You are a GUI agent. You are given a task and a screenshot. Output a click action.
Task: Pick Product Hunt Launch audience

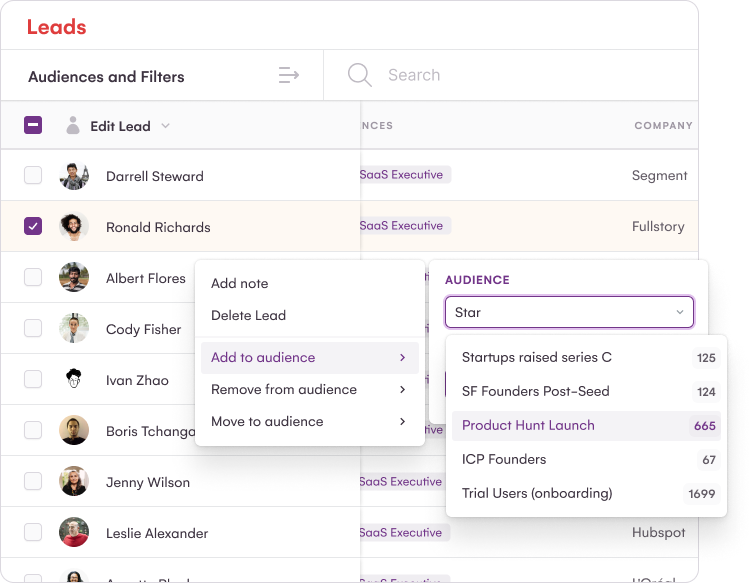[x=586, y=426]
